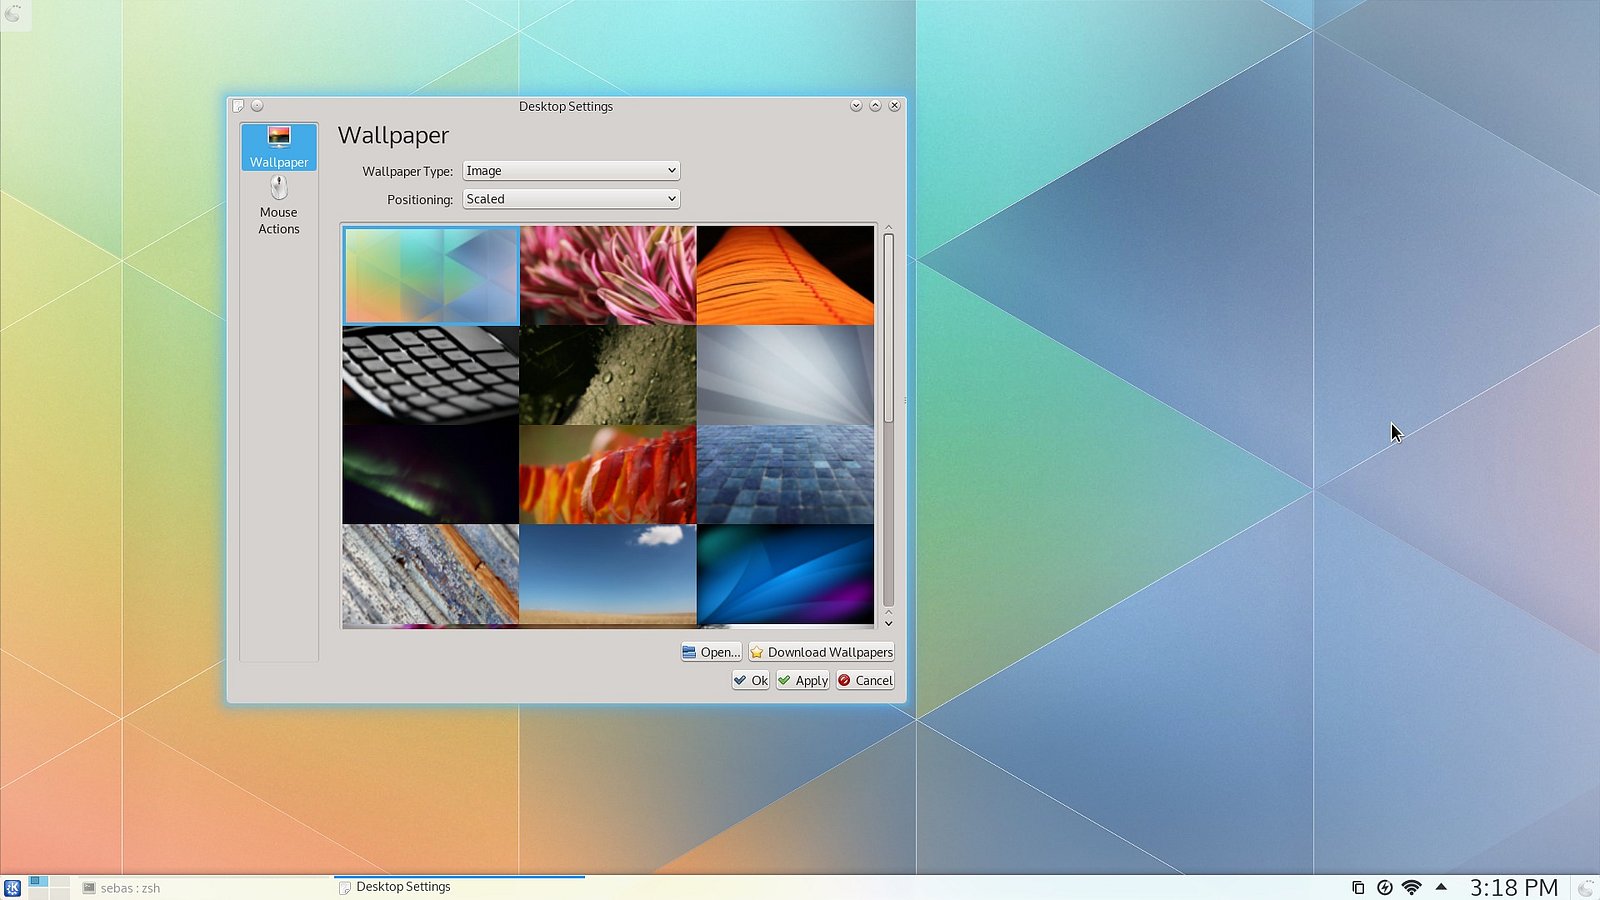Cancel the Desktop Settings dialog
Screen dimensions: 1600x900
click(864, 680)
